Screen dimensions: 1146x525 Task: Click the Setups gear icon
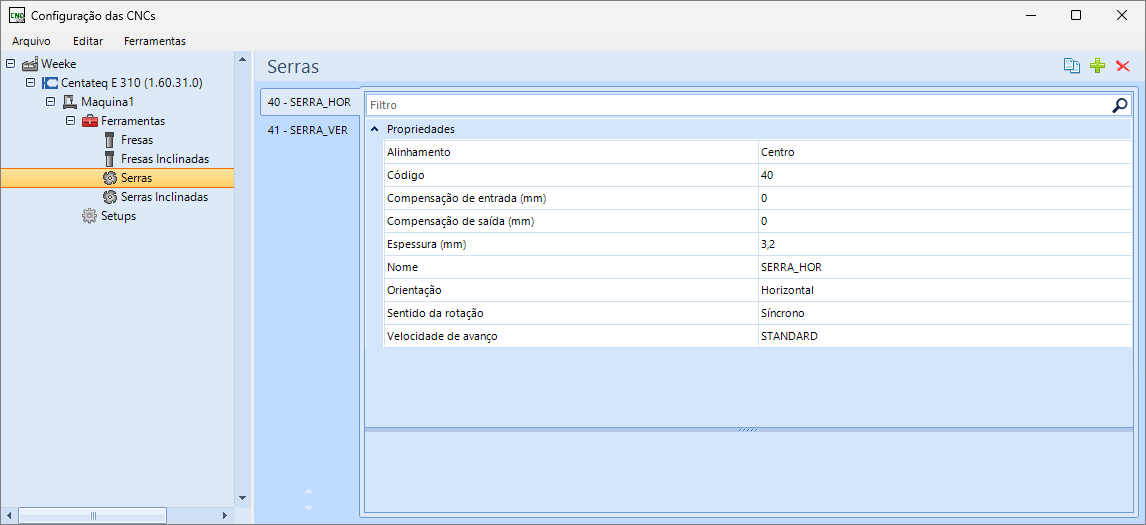pyautogui.click(x=89, y=216)
